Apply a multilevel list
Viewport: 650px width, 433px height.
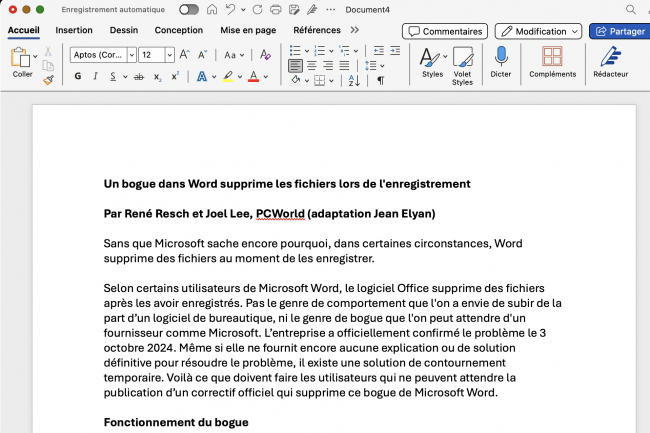coord(344,51)
